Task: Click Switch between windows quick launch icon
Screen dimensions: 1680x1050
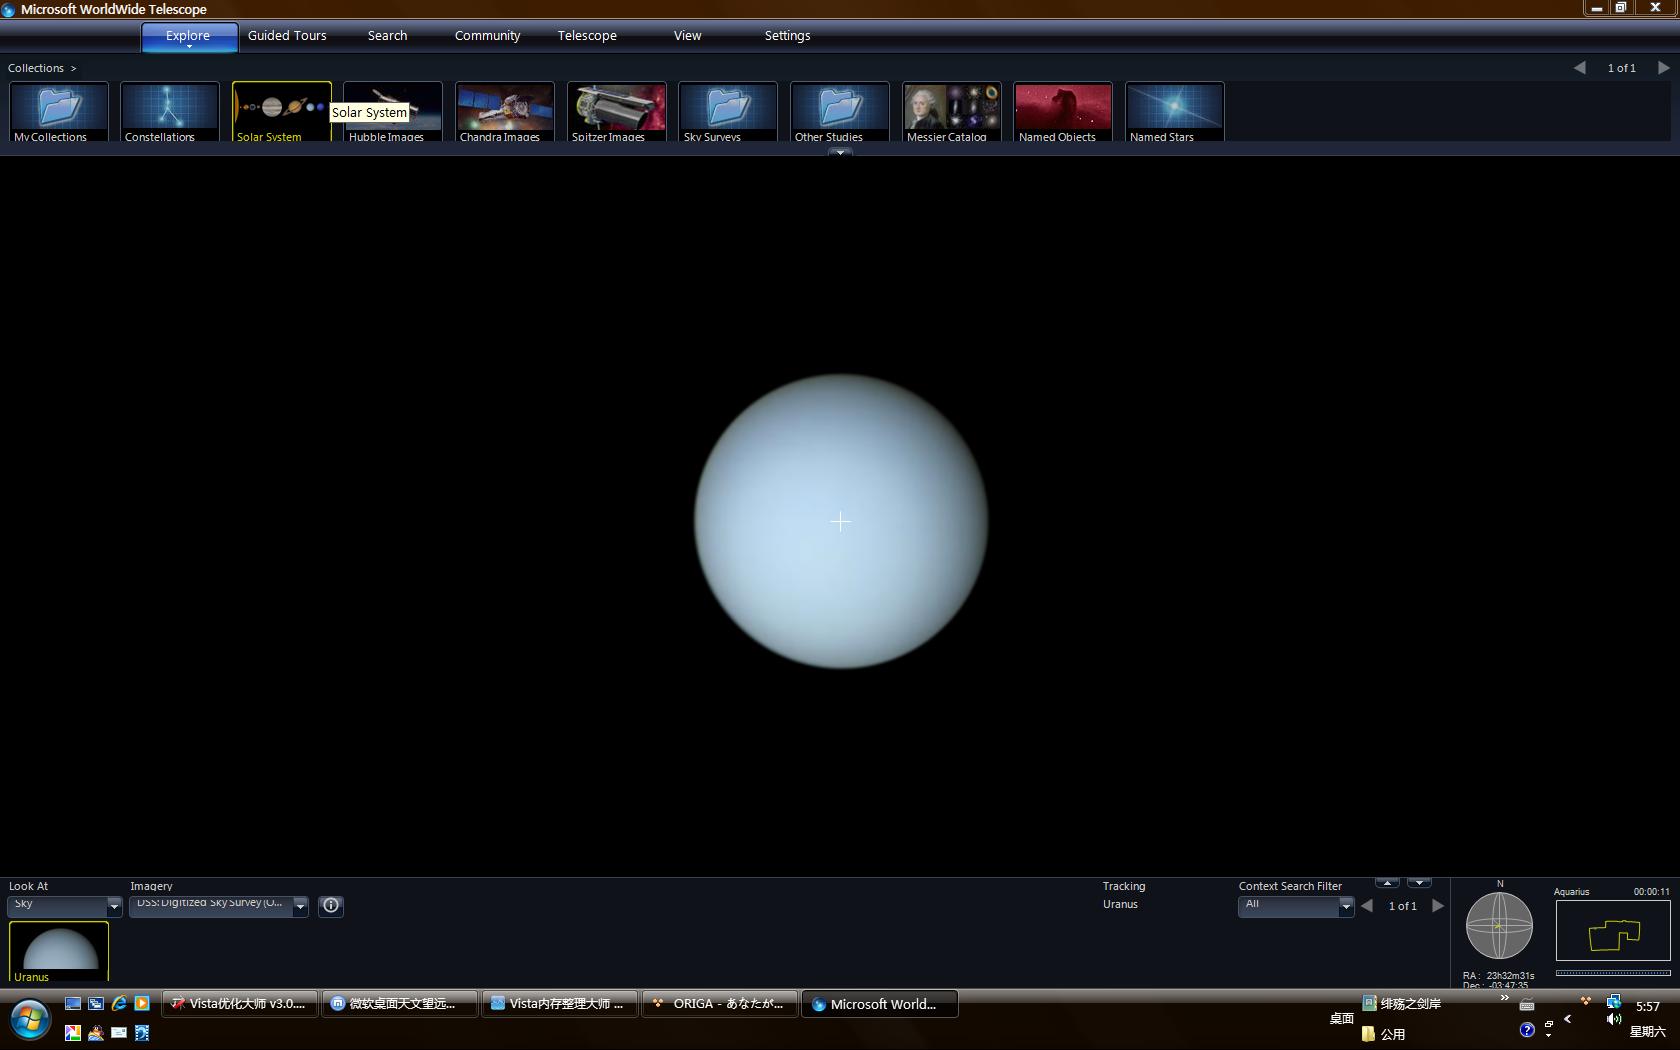Action: click(x=96, y=1003)
